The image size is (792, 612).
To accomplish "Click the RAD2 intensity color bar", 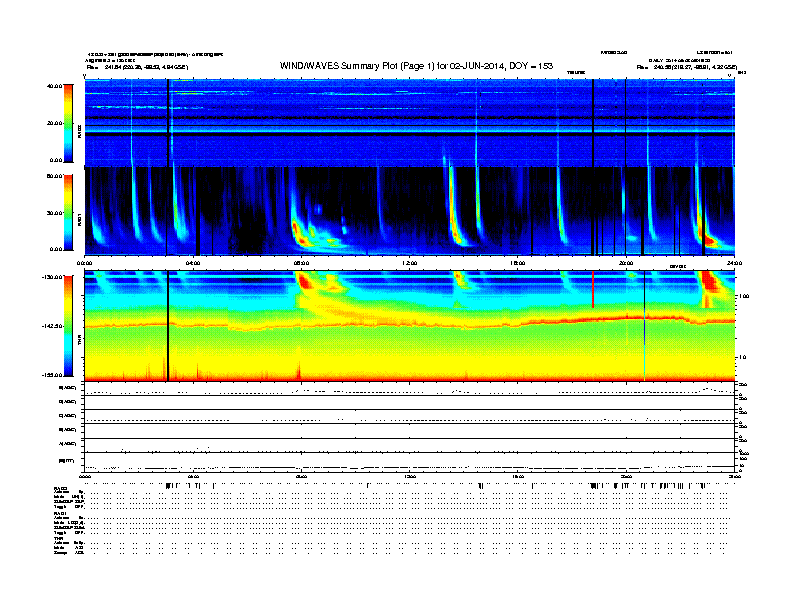I will coord(68,123).
